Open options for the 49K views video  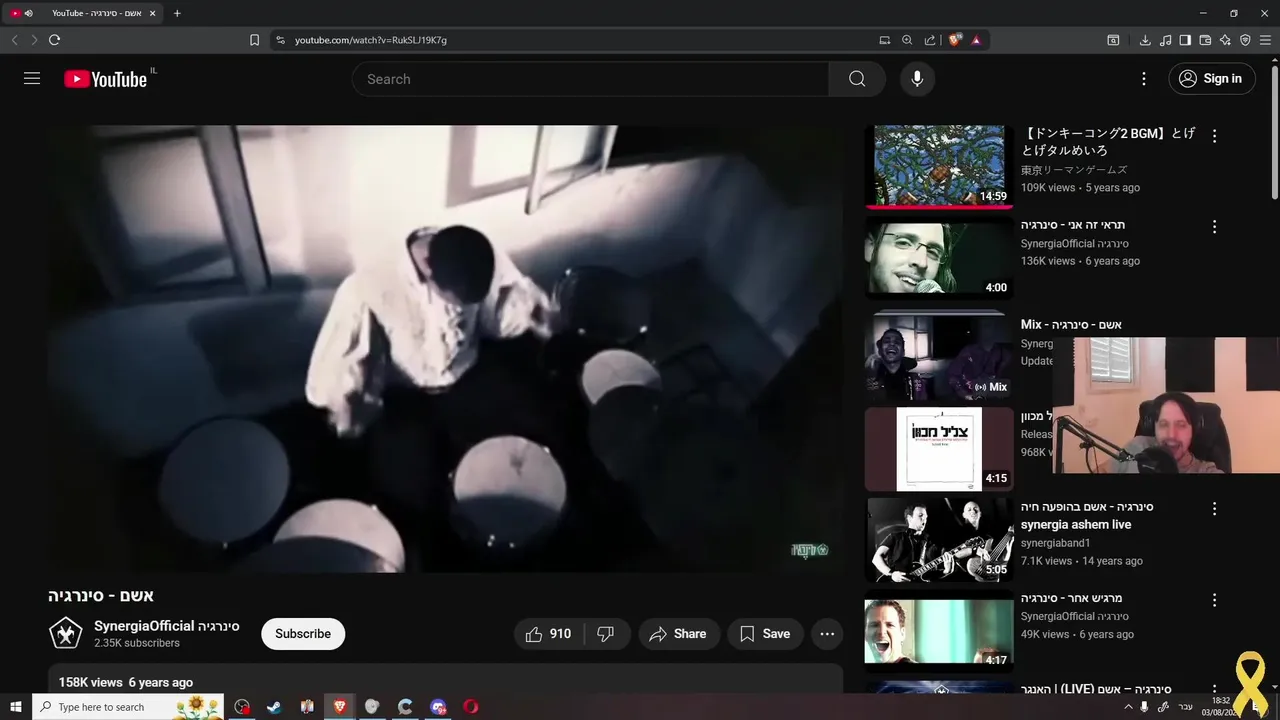(1215, 600)
